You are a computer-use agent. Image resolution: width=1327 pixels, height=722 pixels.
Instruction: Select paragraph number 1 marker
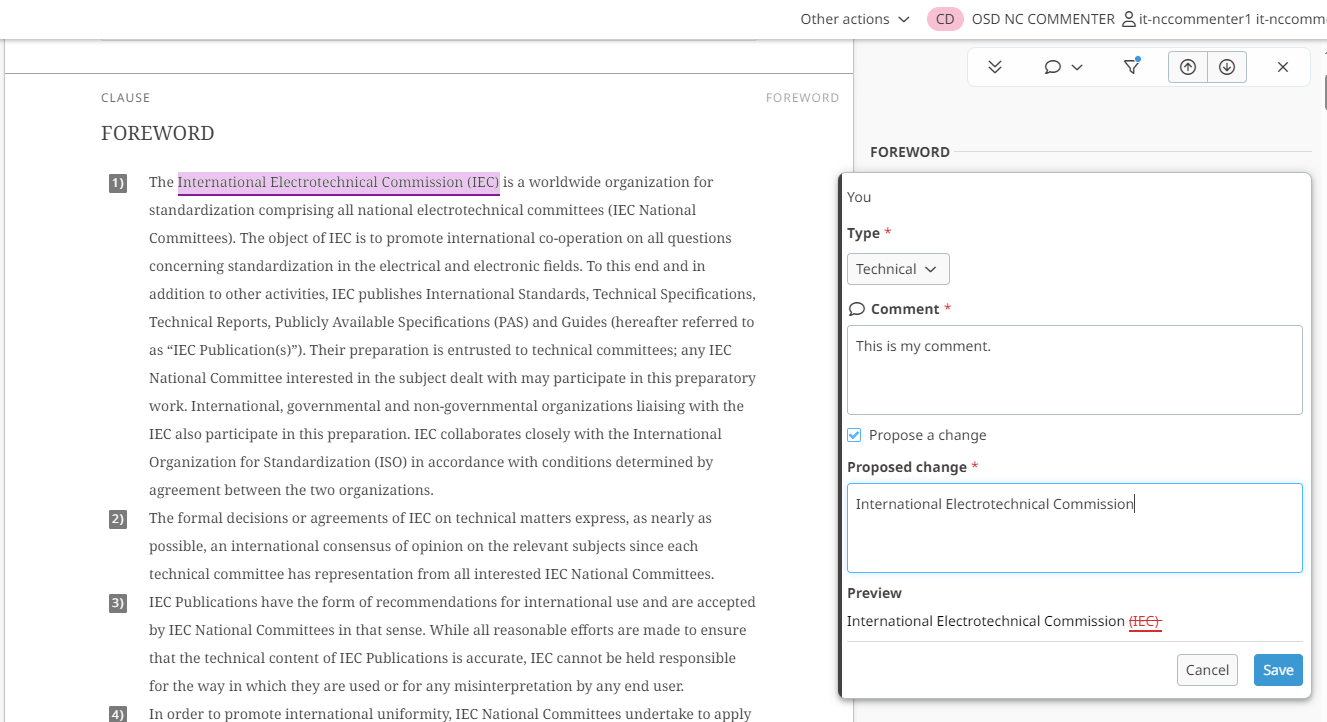[118, 183]
